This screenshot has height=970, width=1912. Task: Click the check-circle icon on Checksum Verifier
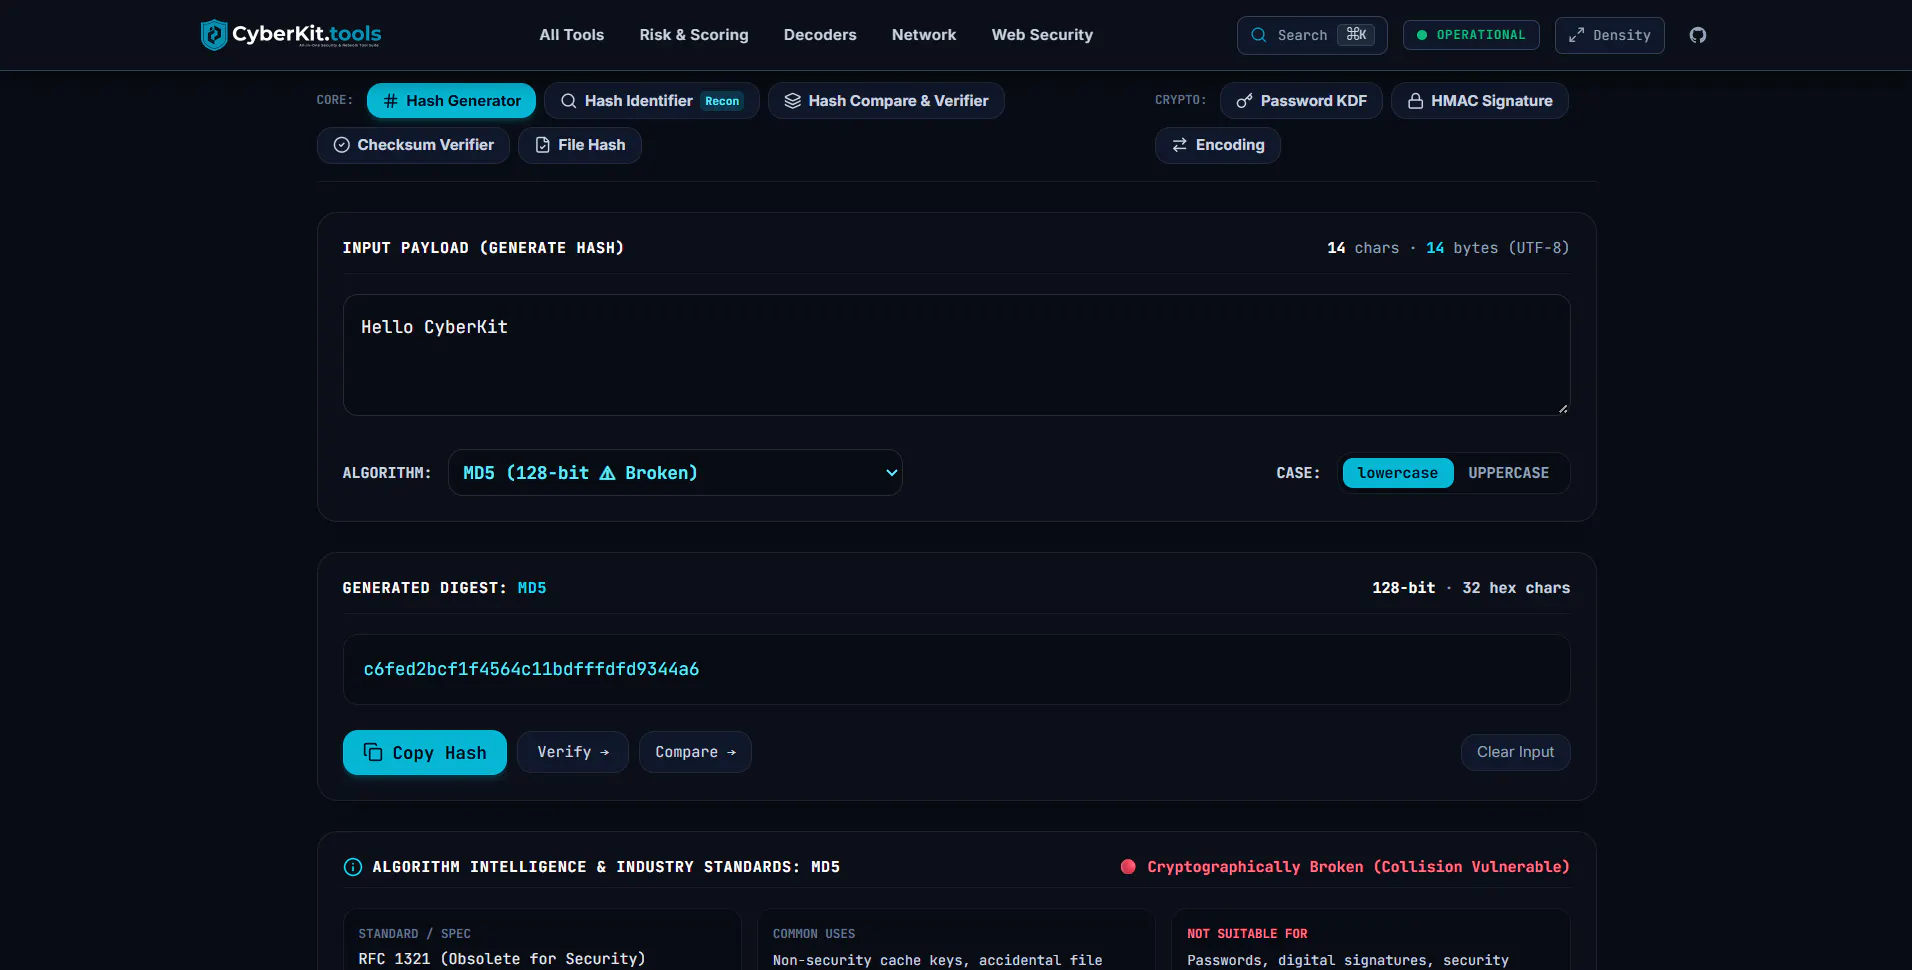coord(341,145)
